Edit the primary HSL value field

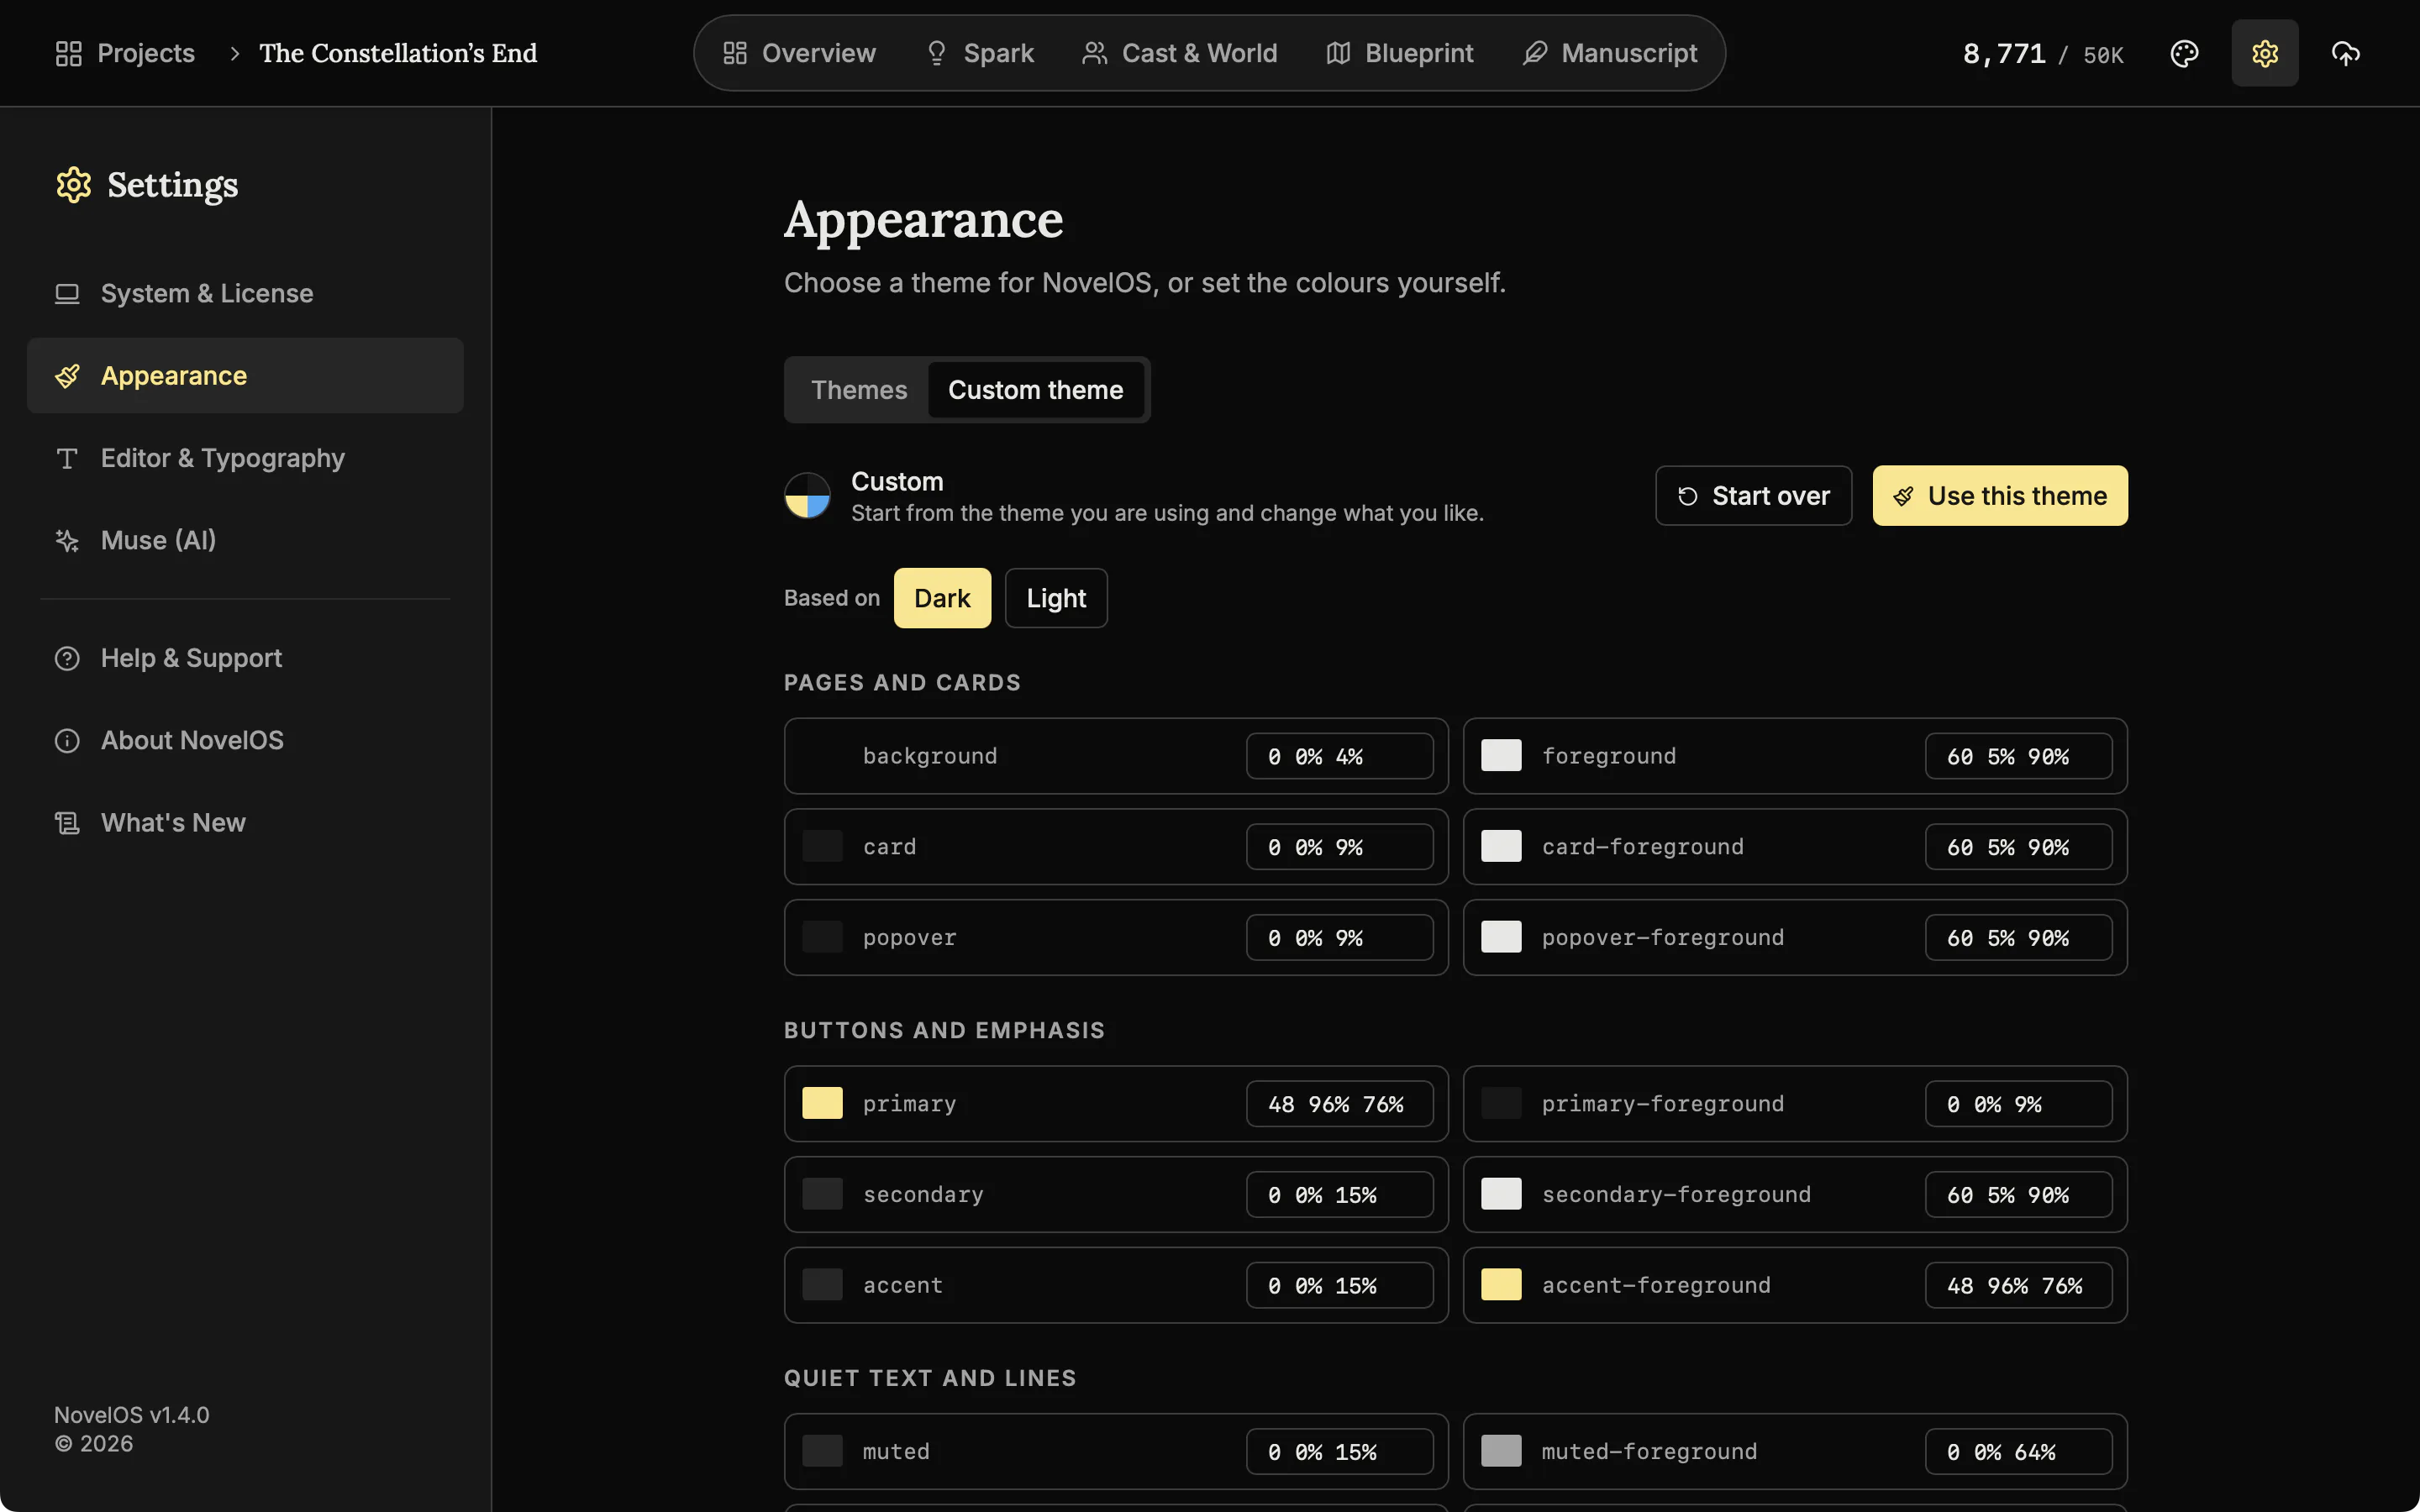point(1339,1103)
